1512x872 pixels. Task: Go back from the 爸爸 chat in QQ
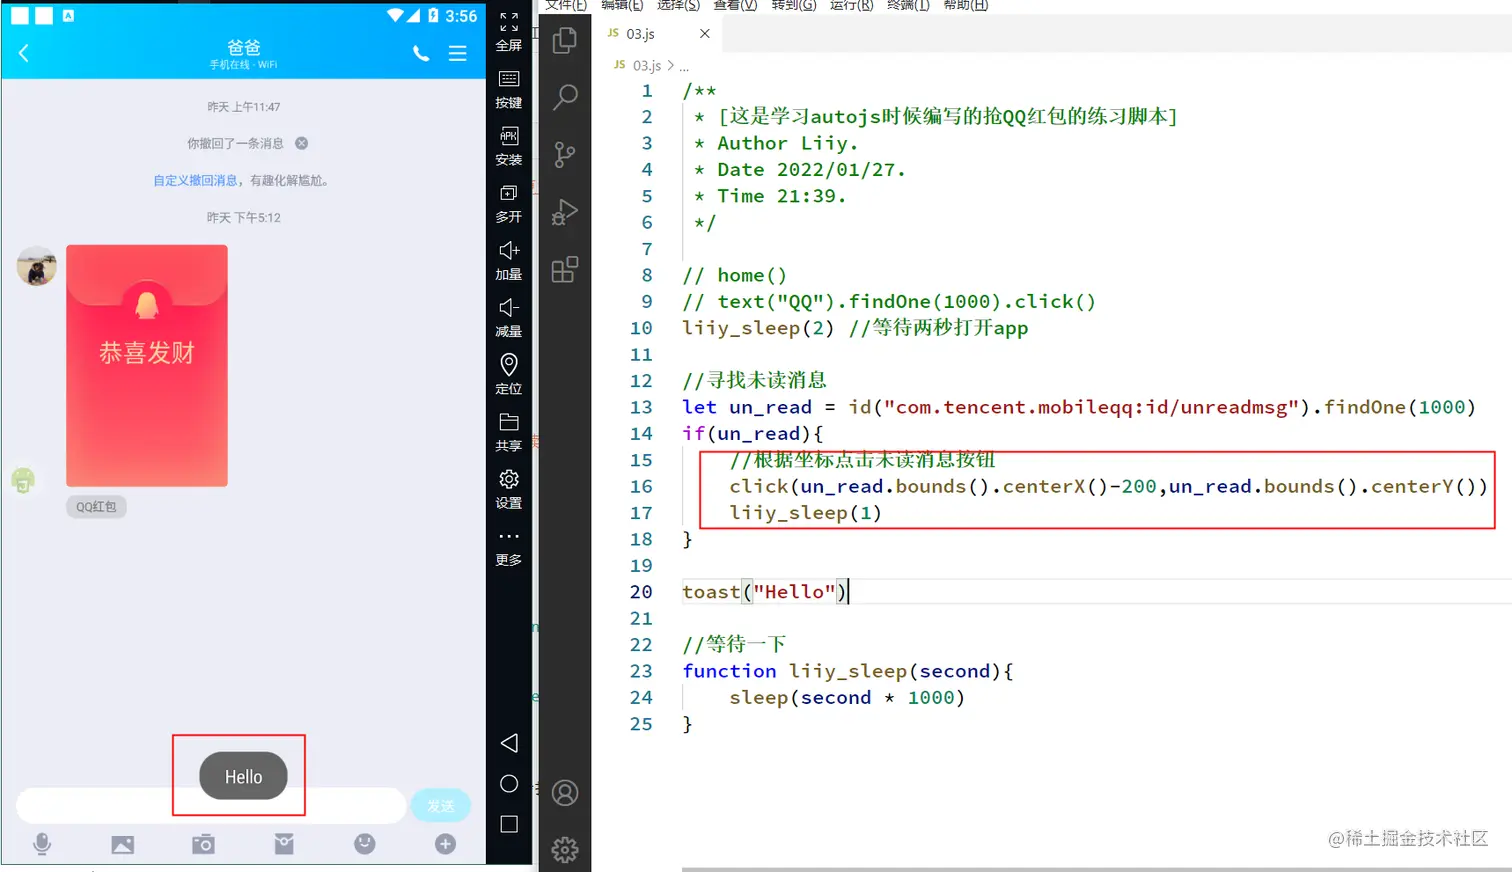tap(24, 53)
